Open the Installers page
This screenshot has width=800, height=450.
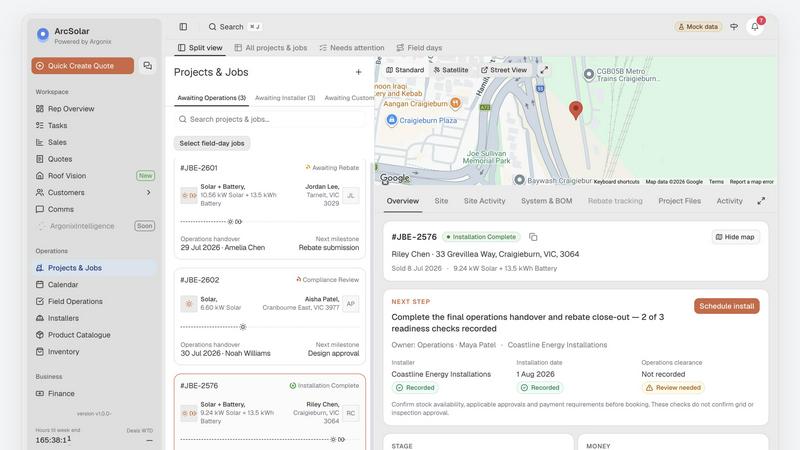tap(92, 318)
